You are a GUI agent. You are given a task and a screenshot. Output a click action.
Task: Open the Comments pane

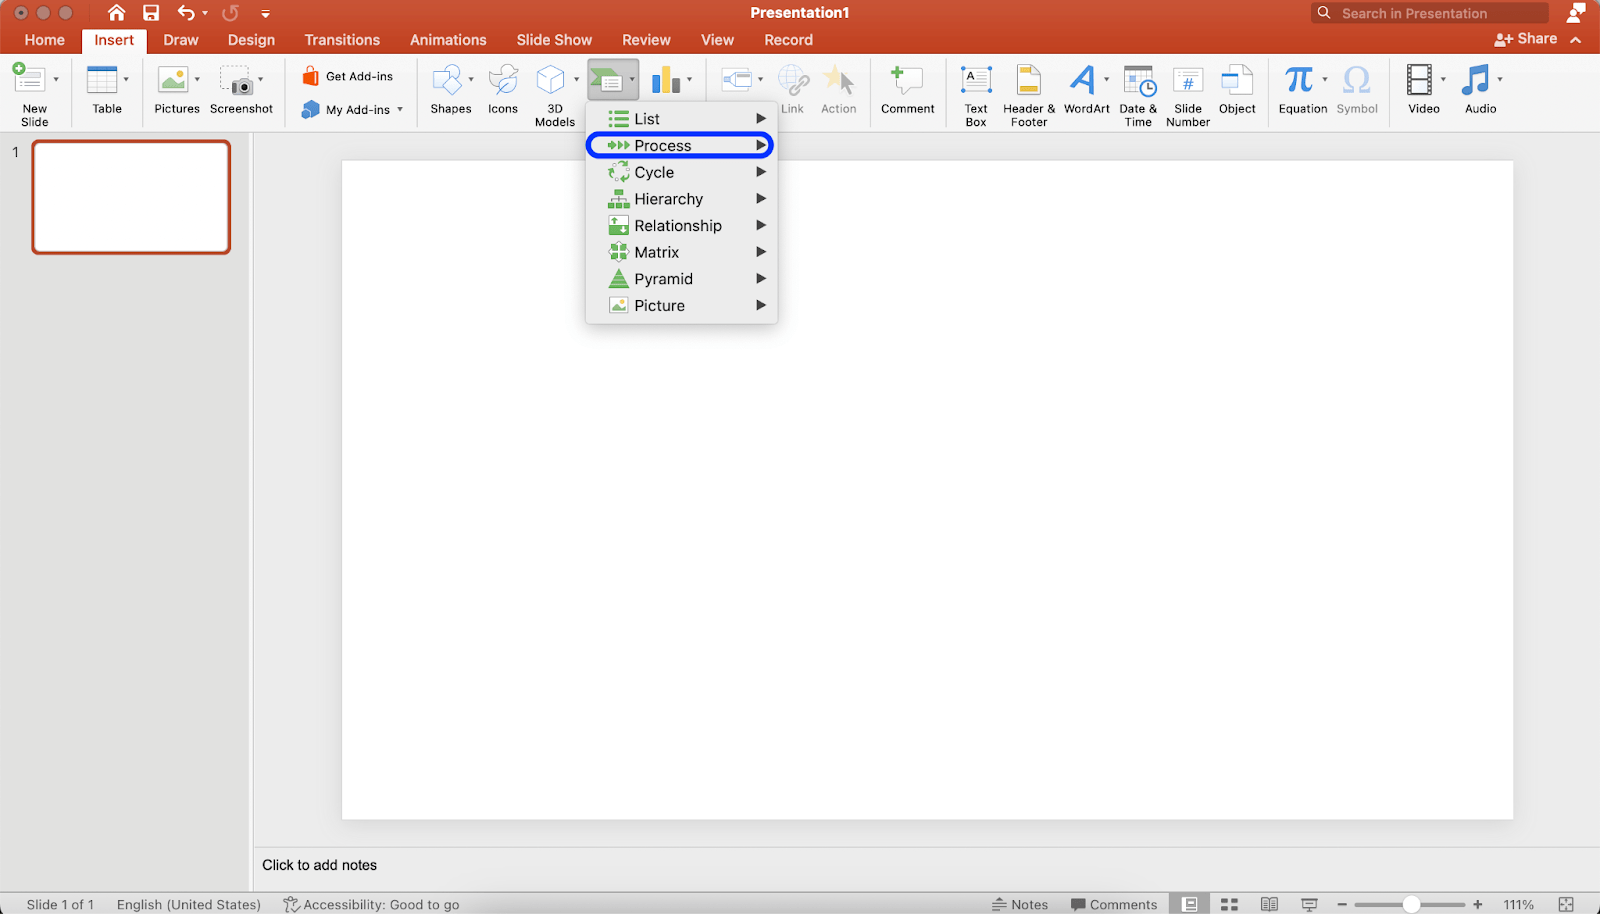[1114, 904]
